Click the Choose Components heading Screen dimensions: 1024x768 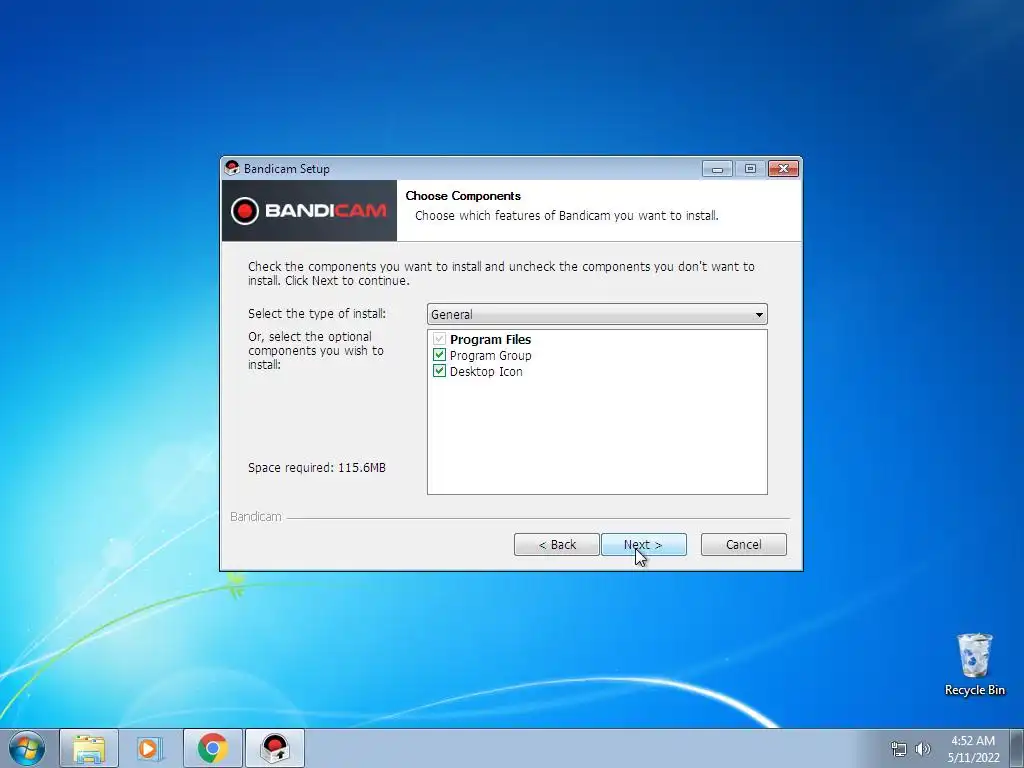click(x=463, y=196)
